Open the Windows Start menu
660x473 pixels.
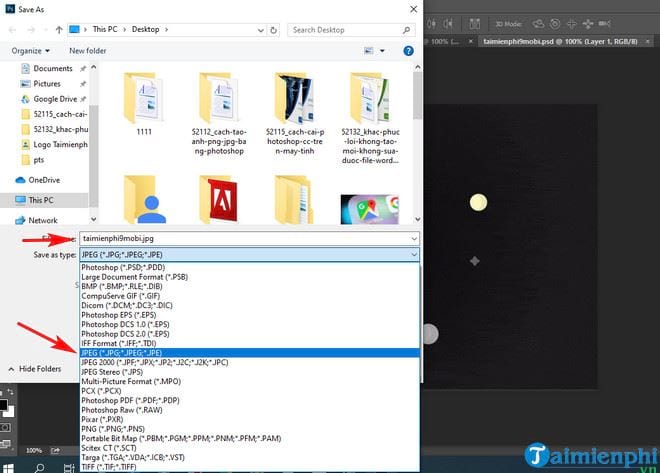point(8,468)
